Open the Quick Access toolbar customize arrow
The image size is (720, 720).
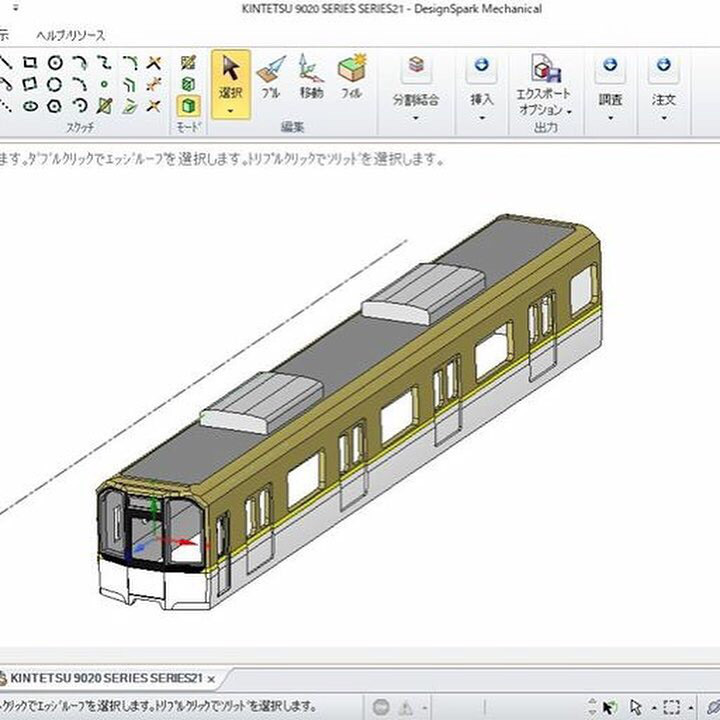(16, 8)
